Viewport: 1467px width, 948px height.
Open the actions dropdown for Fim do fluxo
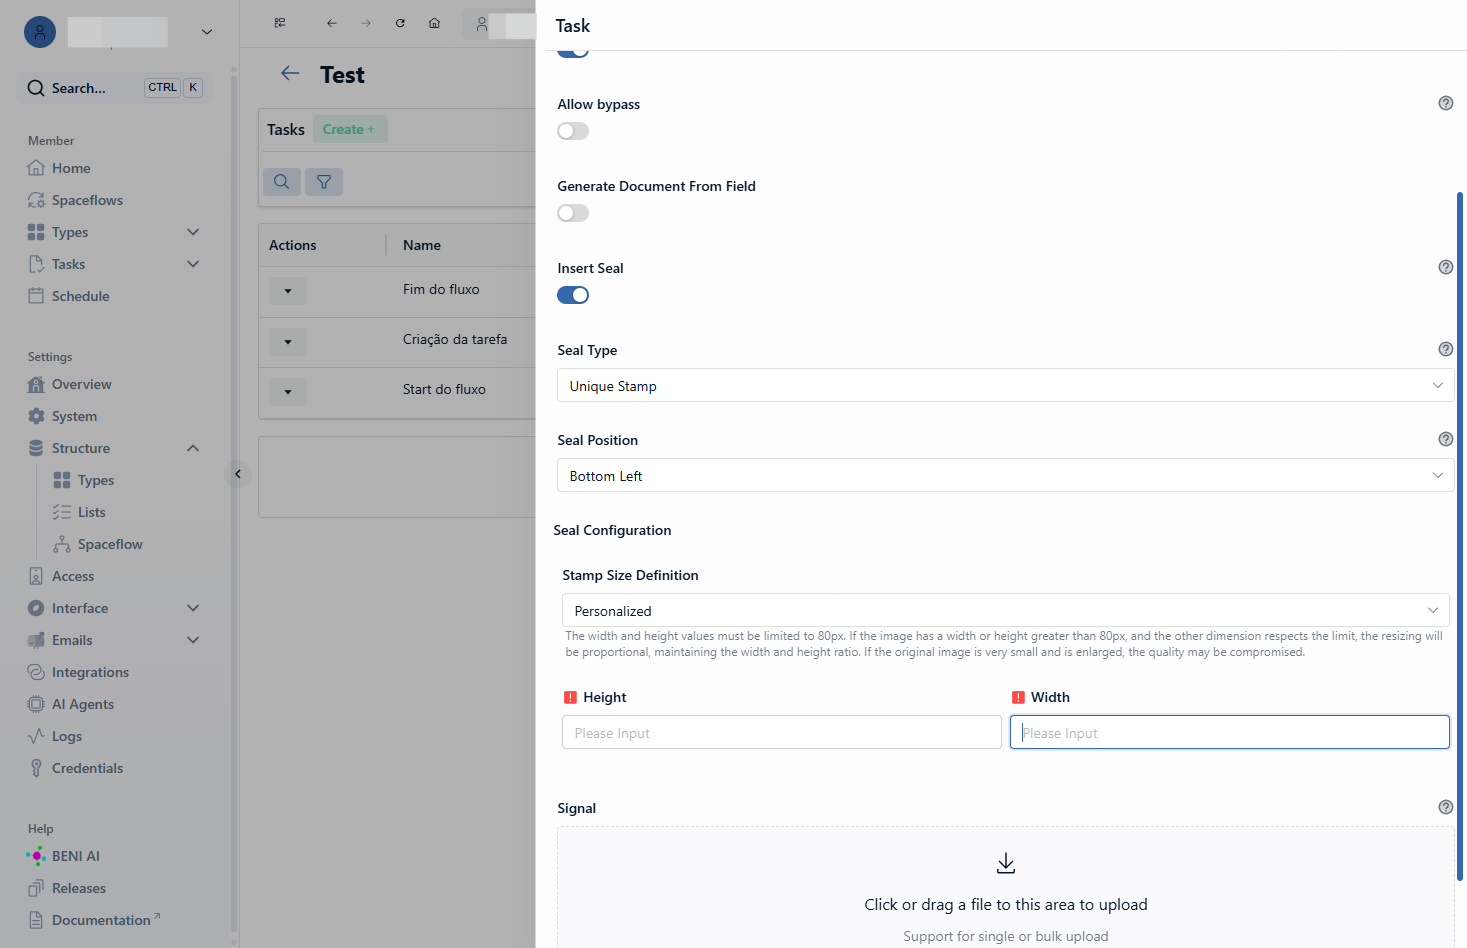coord(288,291)
